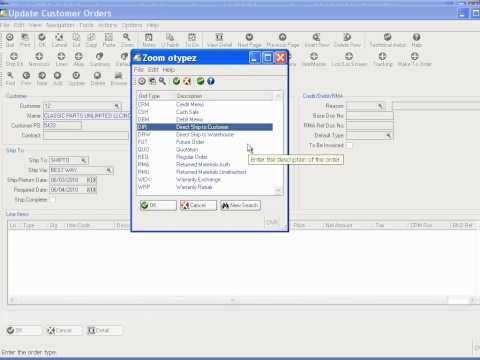Image resolution: width=480 pixels, height=360 pixels.
Task: Open the Edit menu in Zoom dialog
Action: (x=153, y=70)
